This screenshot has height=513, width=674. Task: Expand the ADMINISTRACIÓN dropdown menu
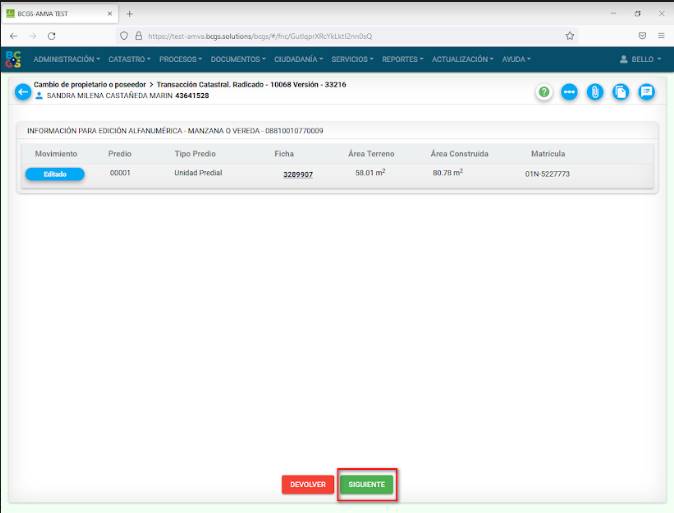click(67, 60)
